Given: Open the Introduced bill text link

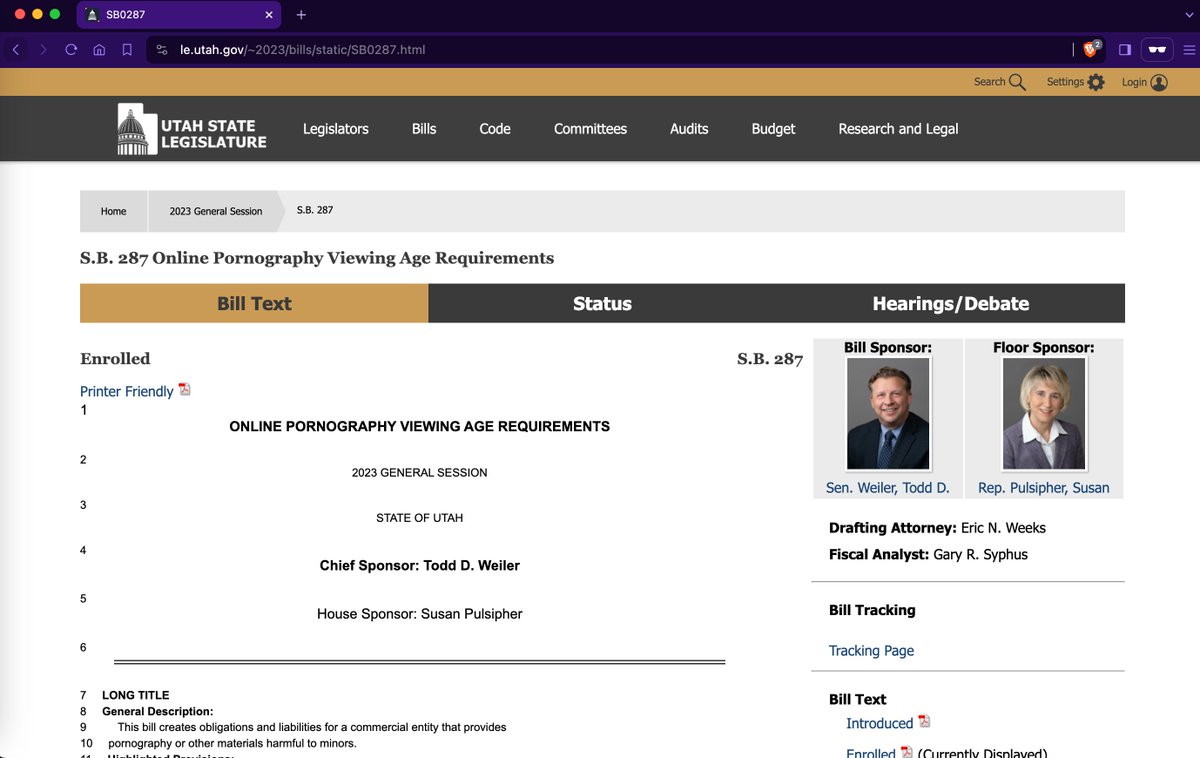Looking at the screenshot, I should [879, 723].
